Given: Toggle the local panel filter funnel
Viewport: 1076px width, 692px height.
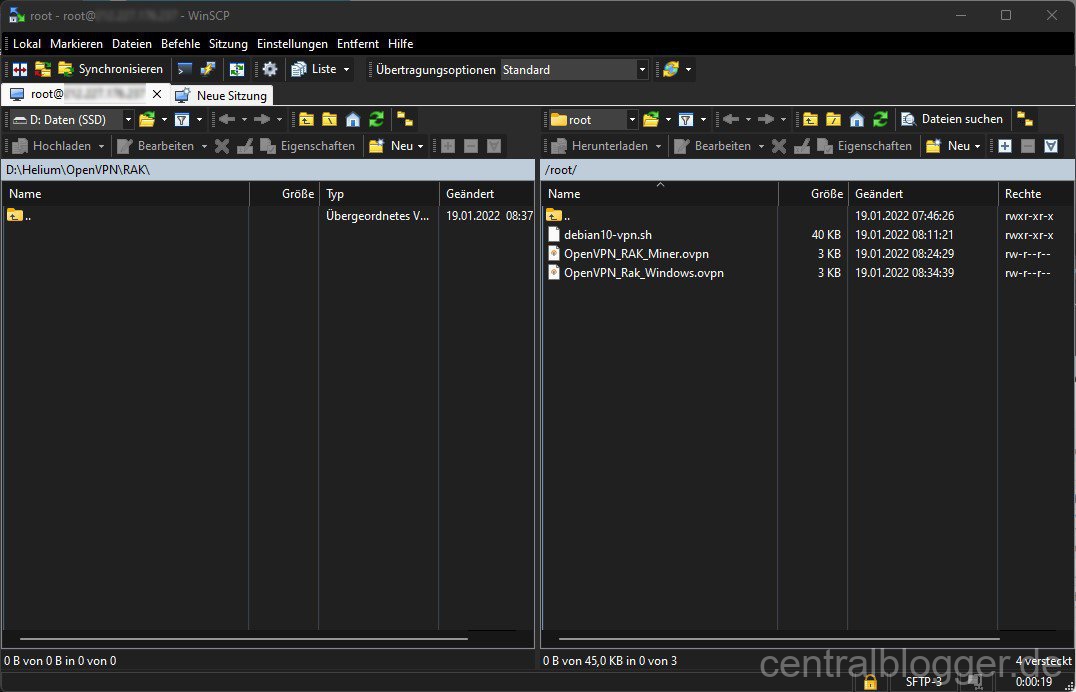Looking at the screenshot, I should (x=180, y=119).
